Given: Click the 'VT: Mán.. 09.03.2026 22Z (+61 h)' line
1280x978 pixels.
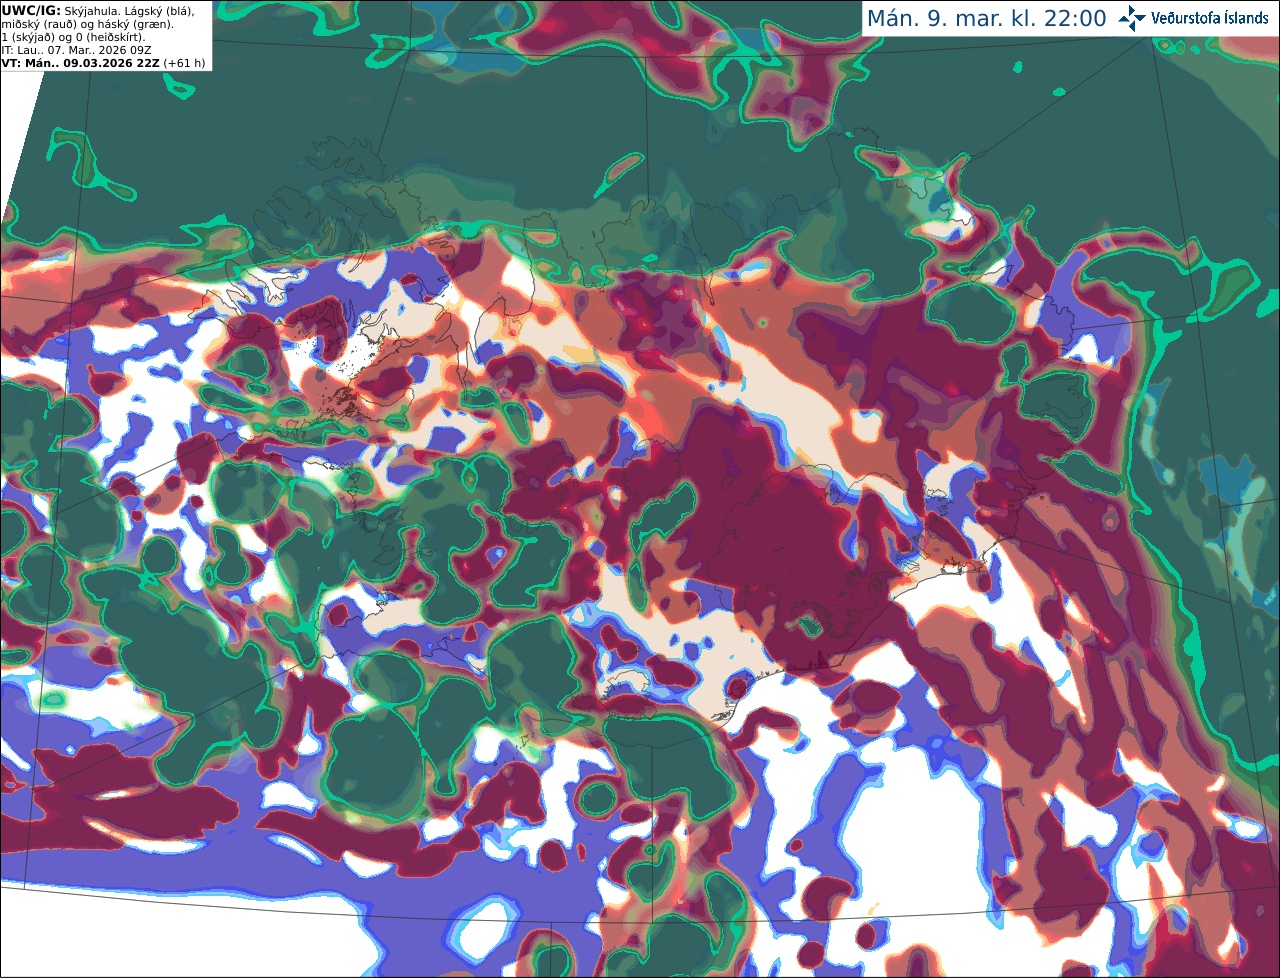Looking at the screenshot, I should (x=104, y=63).
